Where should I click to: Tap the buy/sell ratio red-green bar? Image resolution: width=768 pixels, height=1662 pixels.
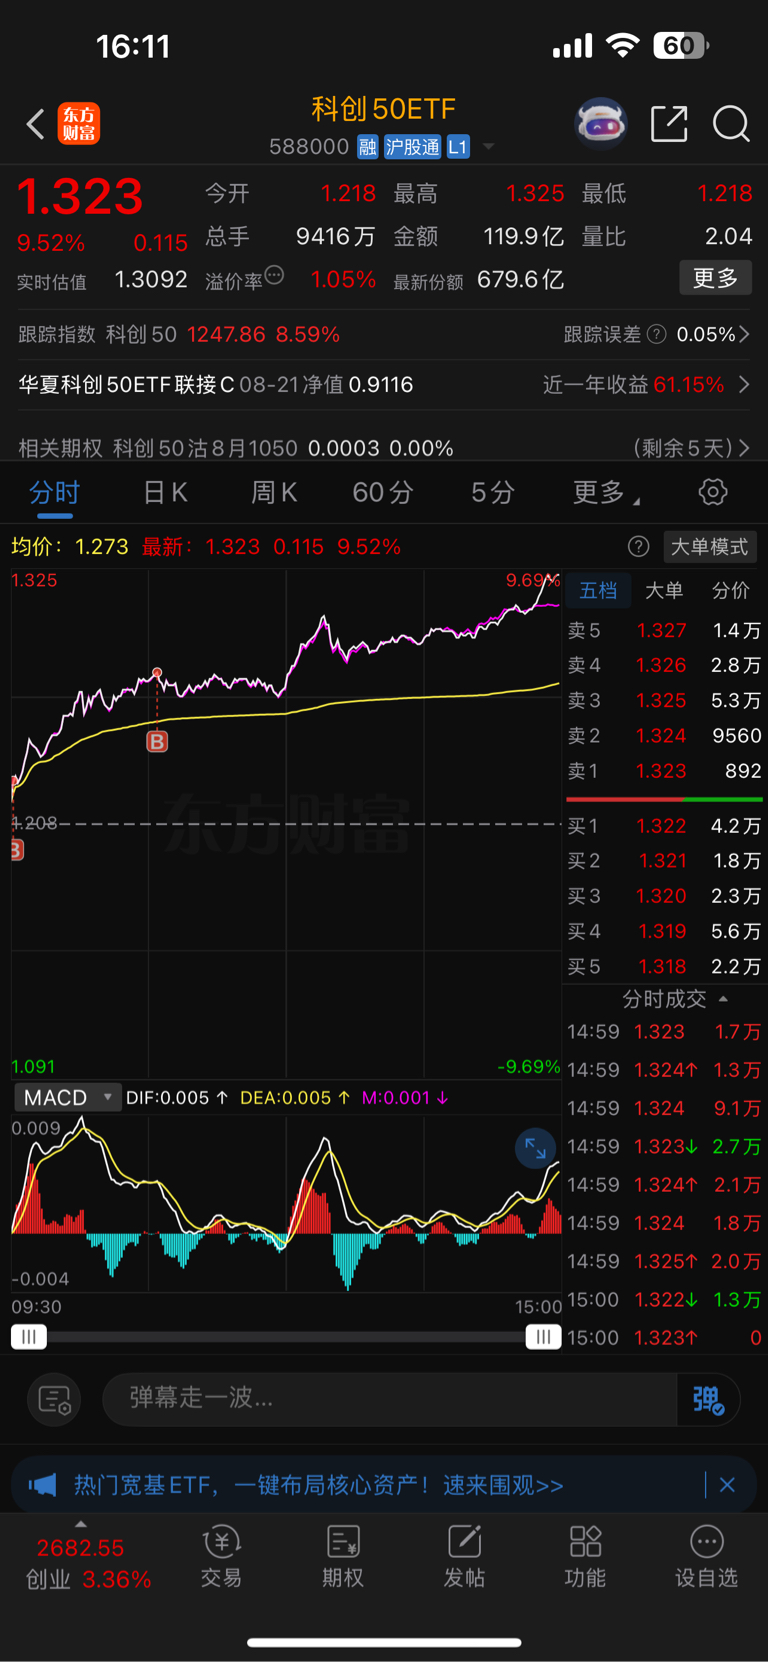(x=664, y=799)
